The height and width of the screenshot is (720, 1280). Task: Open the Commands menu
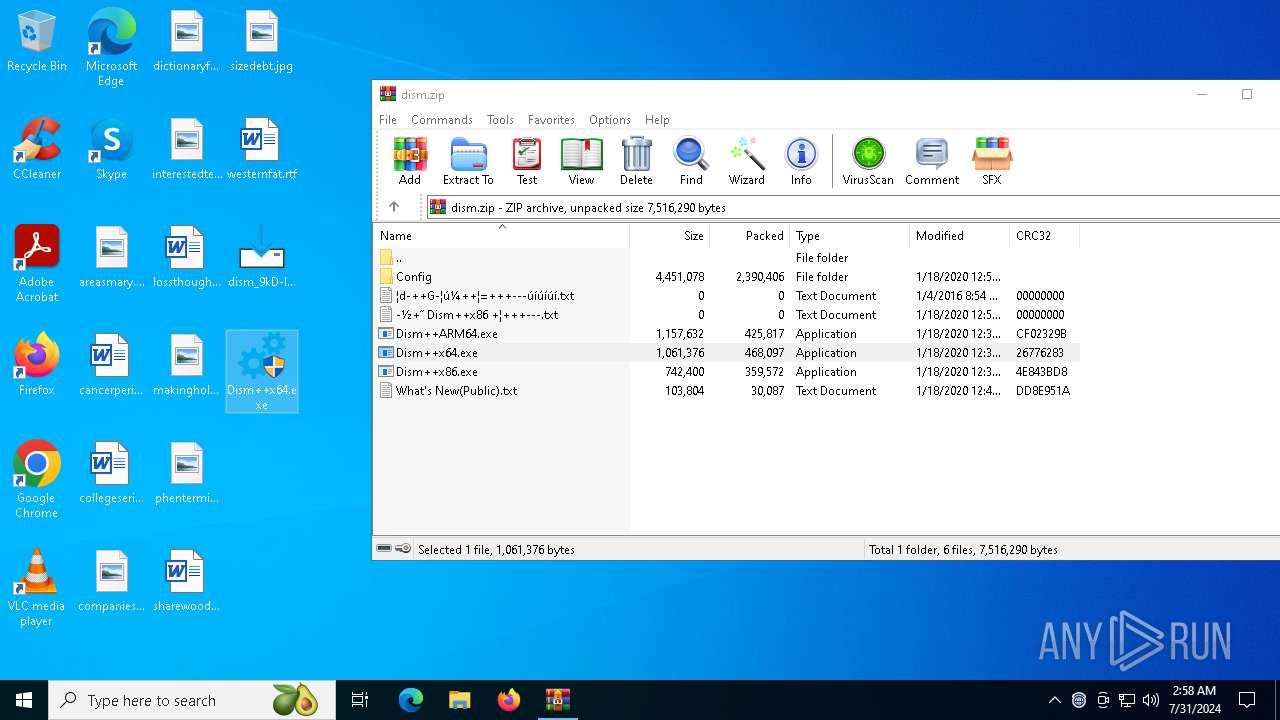click(x=442, y=119)
